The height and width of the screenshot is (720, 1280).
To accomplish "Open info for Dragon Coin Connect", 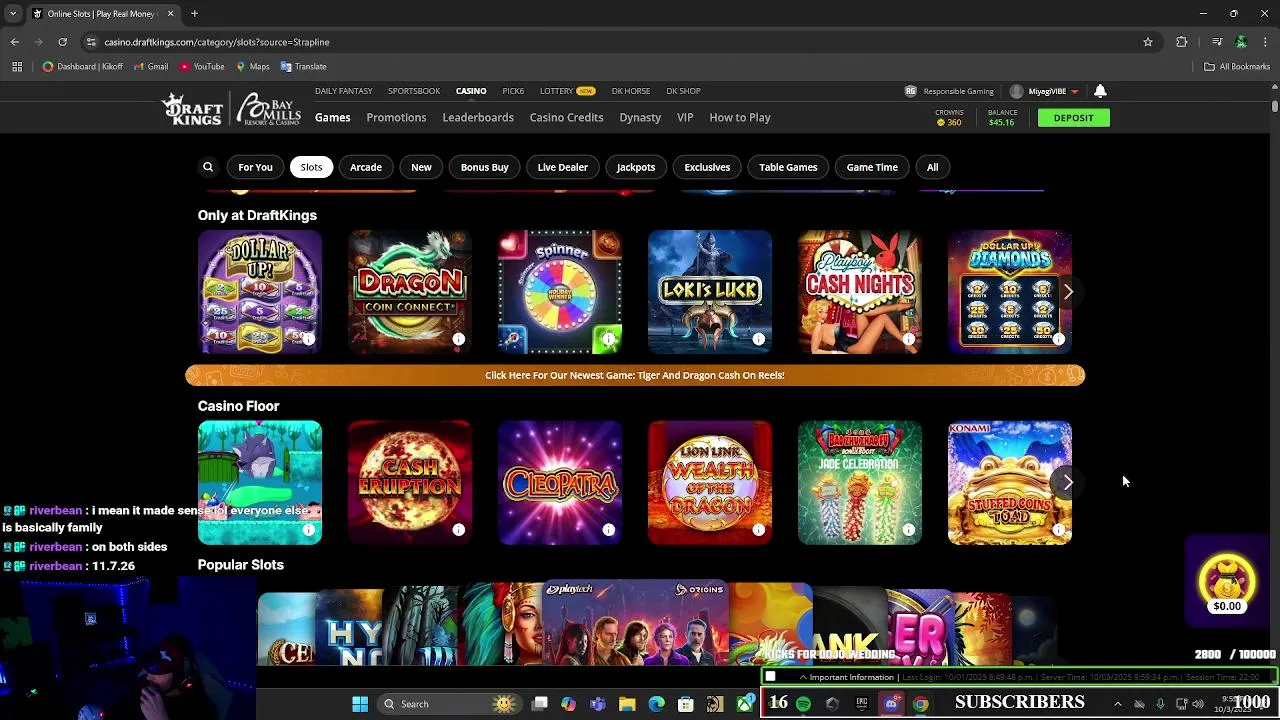I will 459,340.
